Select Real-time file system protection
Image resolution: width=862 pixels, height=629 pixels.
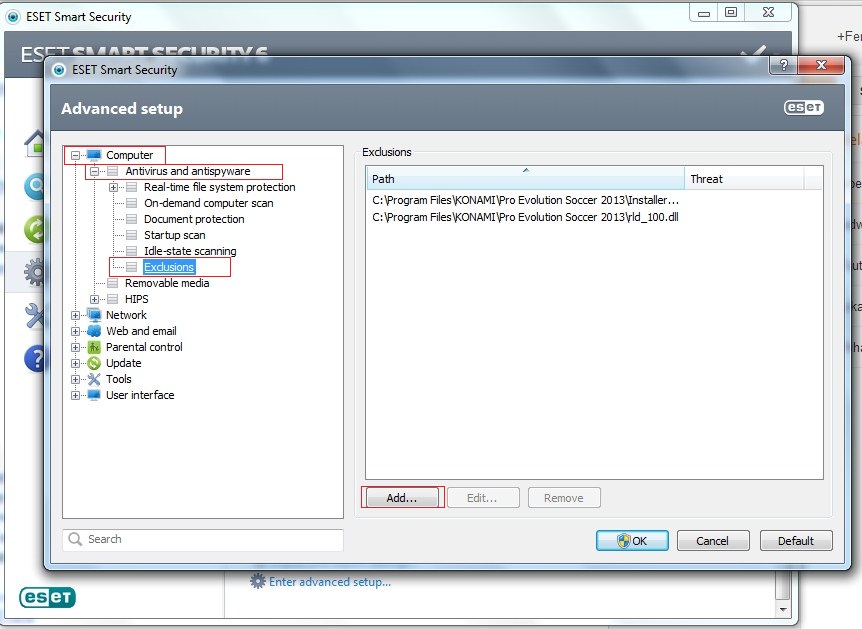click(219, 187)
